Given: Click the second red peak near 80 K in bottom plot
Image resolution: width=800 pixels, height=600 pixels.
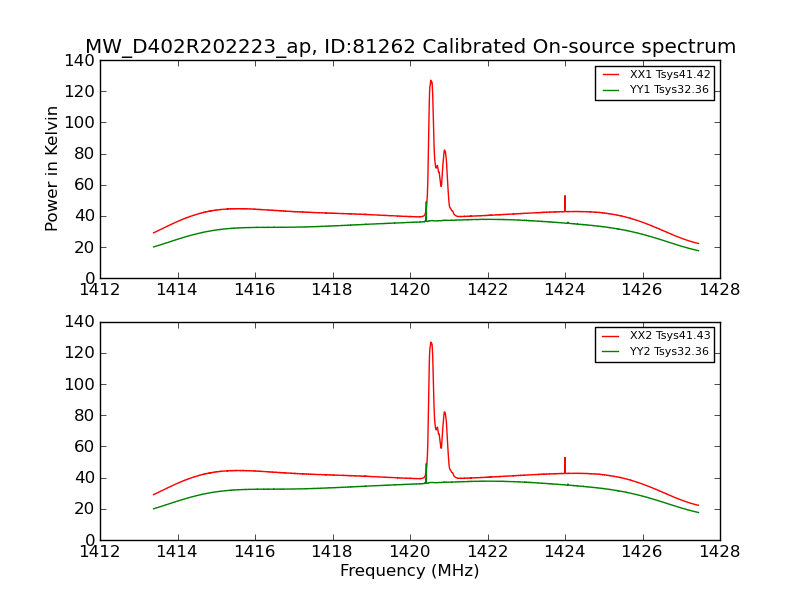Looking at the screenshot, I should (x=444, y=413).
